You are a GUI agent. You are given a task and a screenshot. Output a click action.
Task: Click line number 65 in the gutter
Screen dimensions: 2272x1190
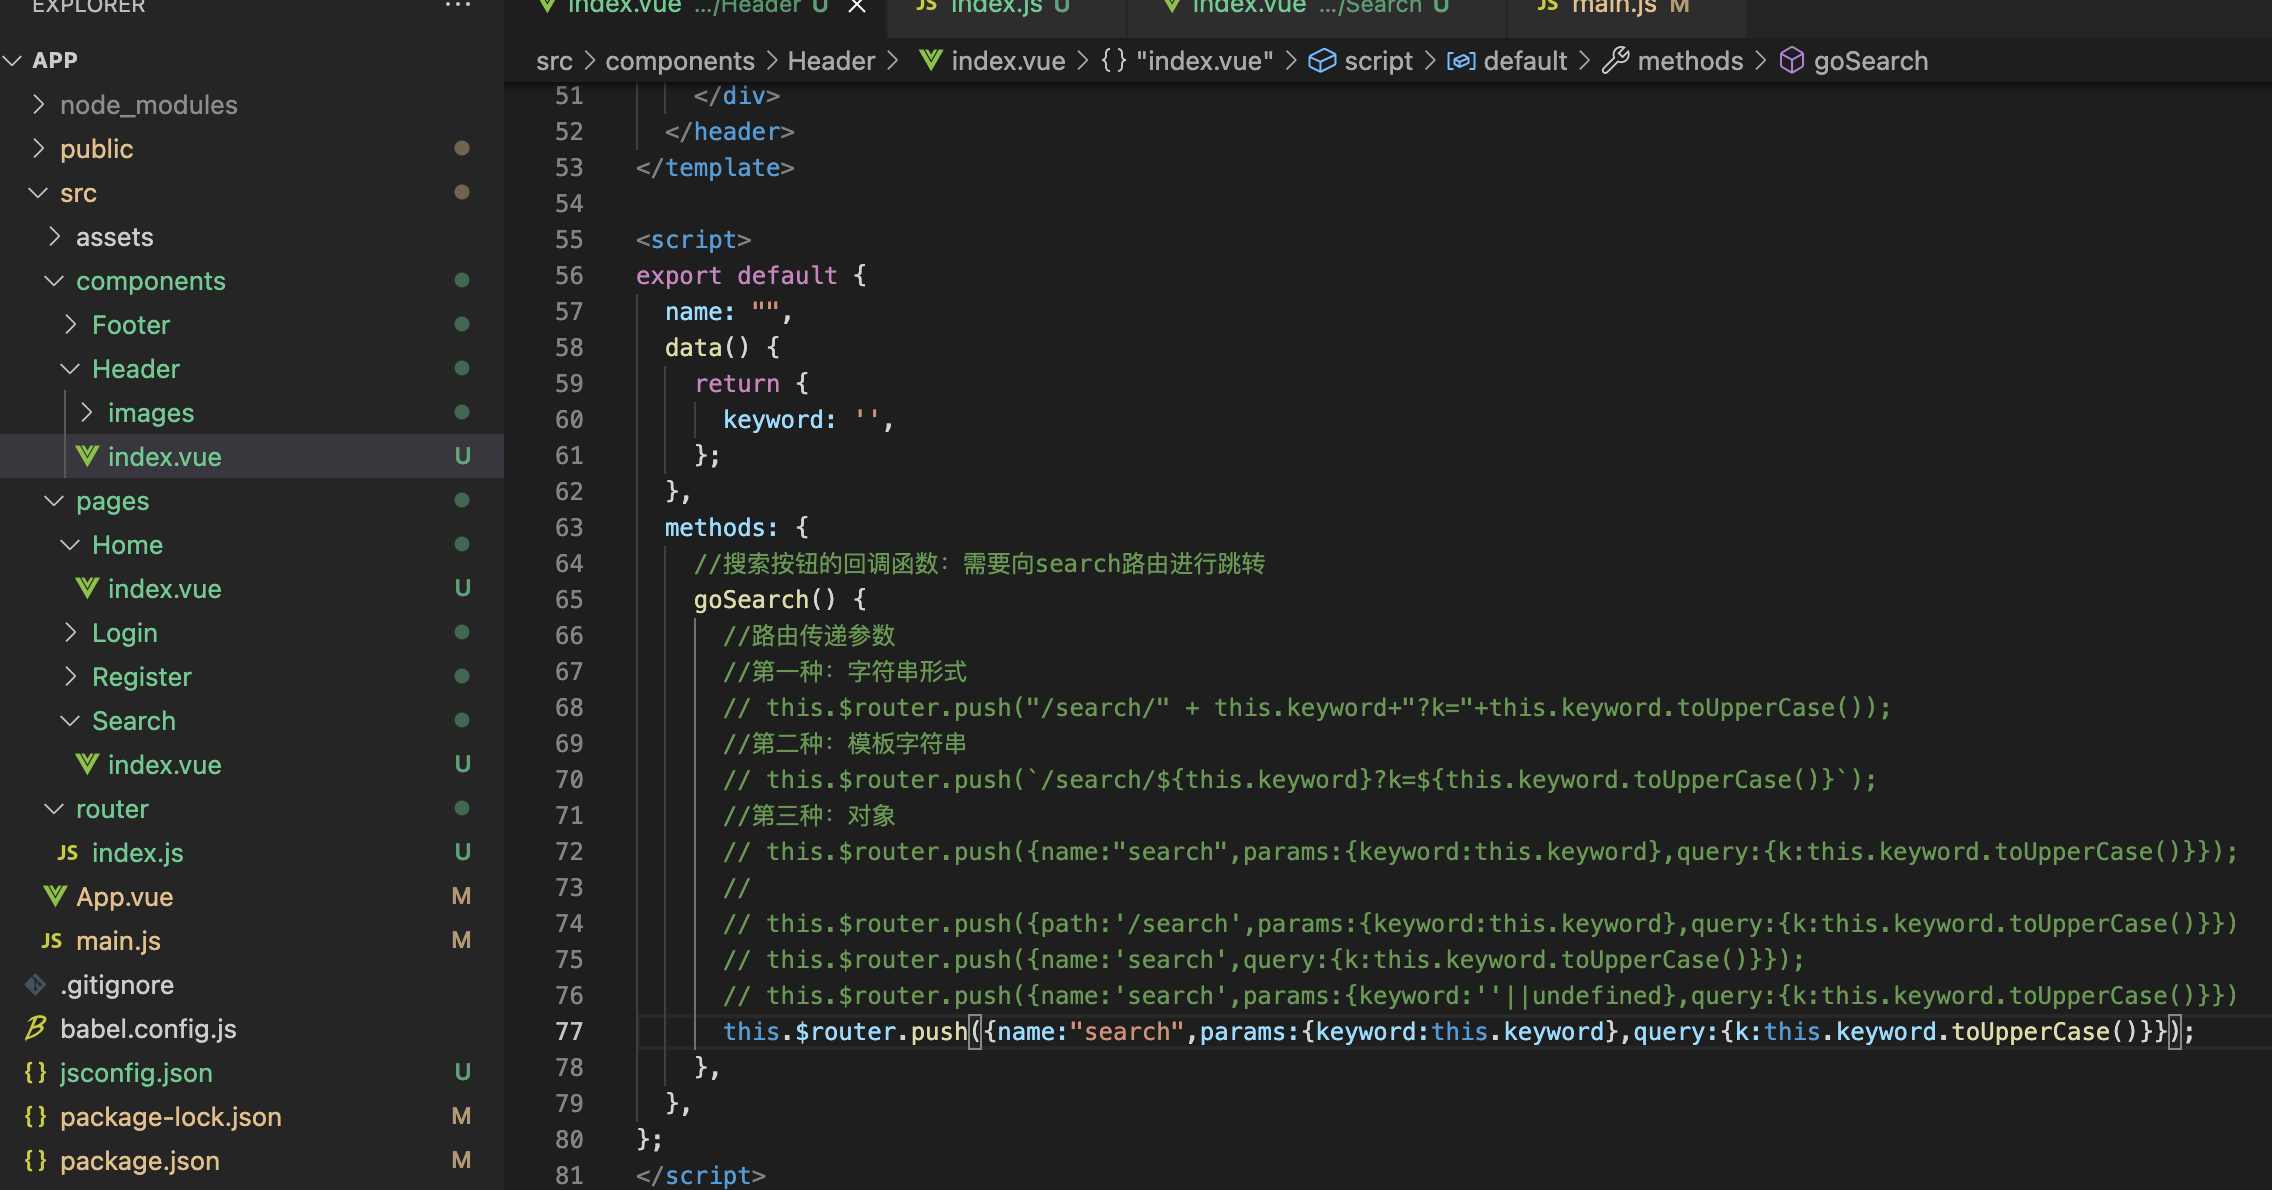[x=569, y=599]
